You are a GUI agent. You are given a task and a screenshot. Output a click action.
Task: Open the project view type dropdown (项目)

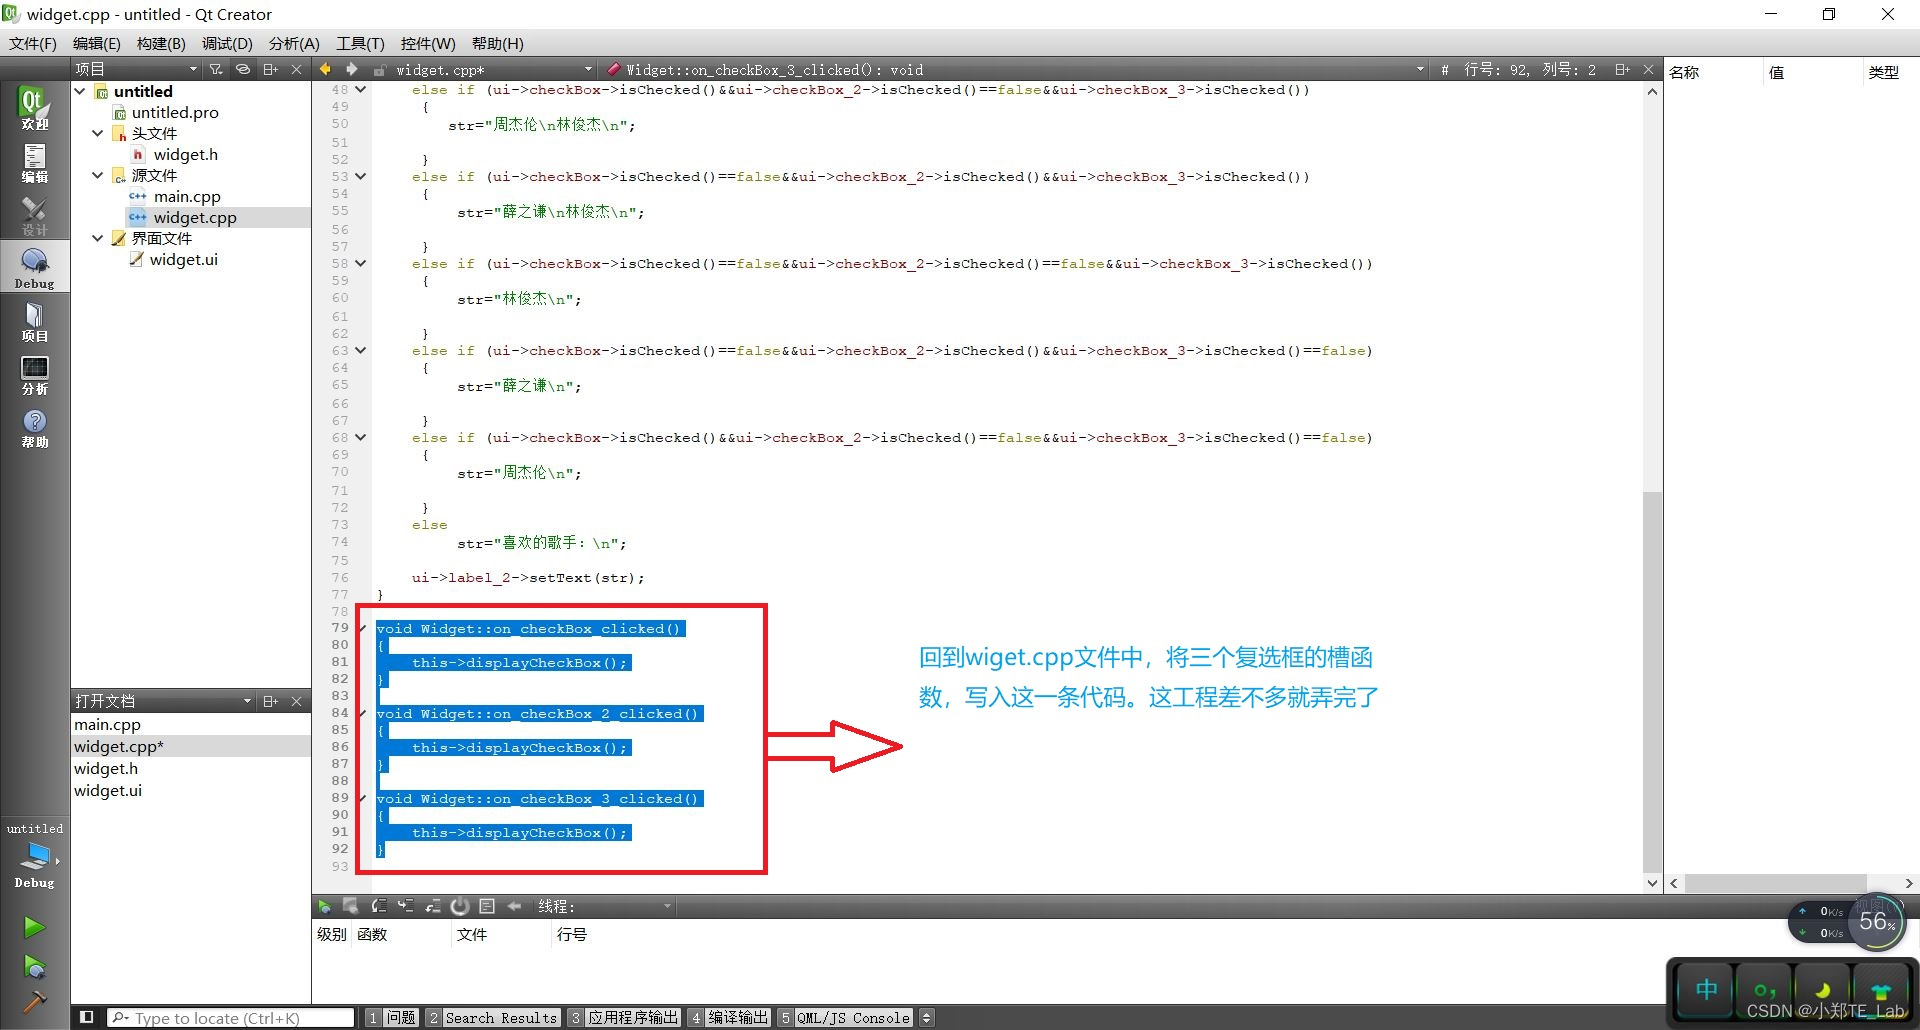point(136,69)
